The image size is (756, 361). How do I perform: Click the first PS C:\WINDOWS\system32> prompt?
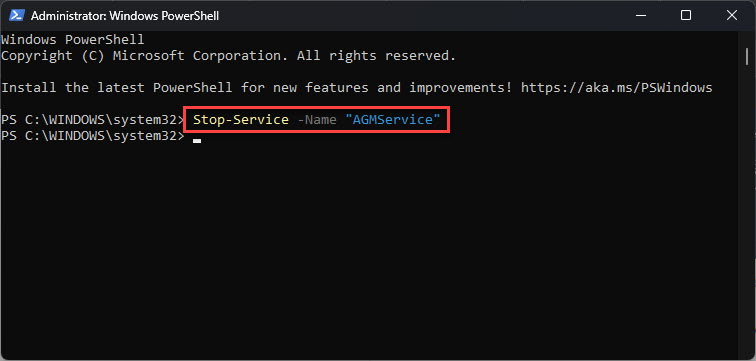[x=93, y=120]
